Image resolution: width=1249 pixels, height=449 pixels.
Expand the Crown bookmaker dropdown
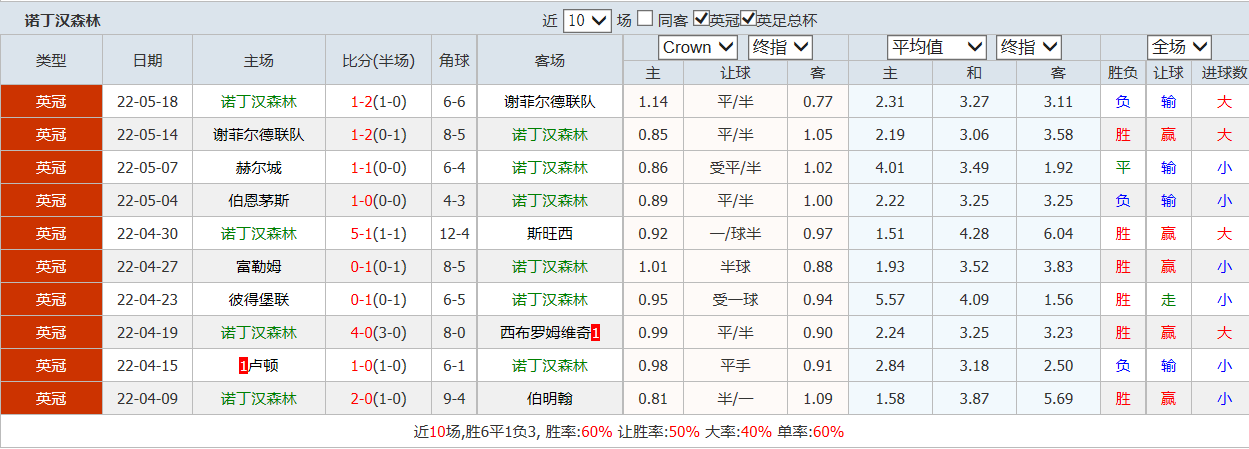697,47
